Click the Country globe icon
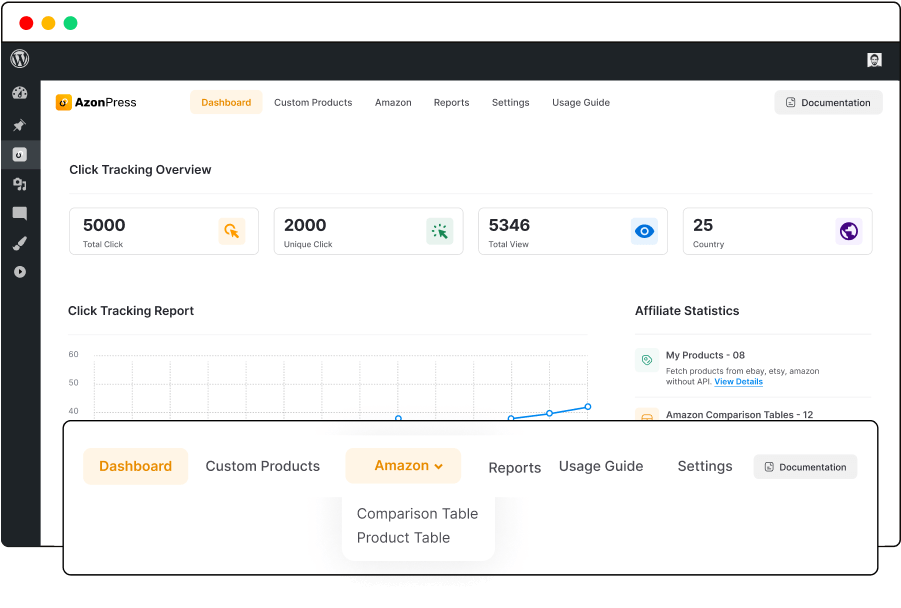Screen dimensions: 901x608 click(x=849, y=231)
